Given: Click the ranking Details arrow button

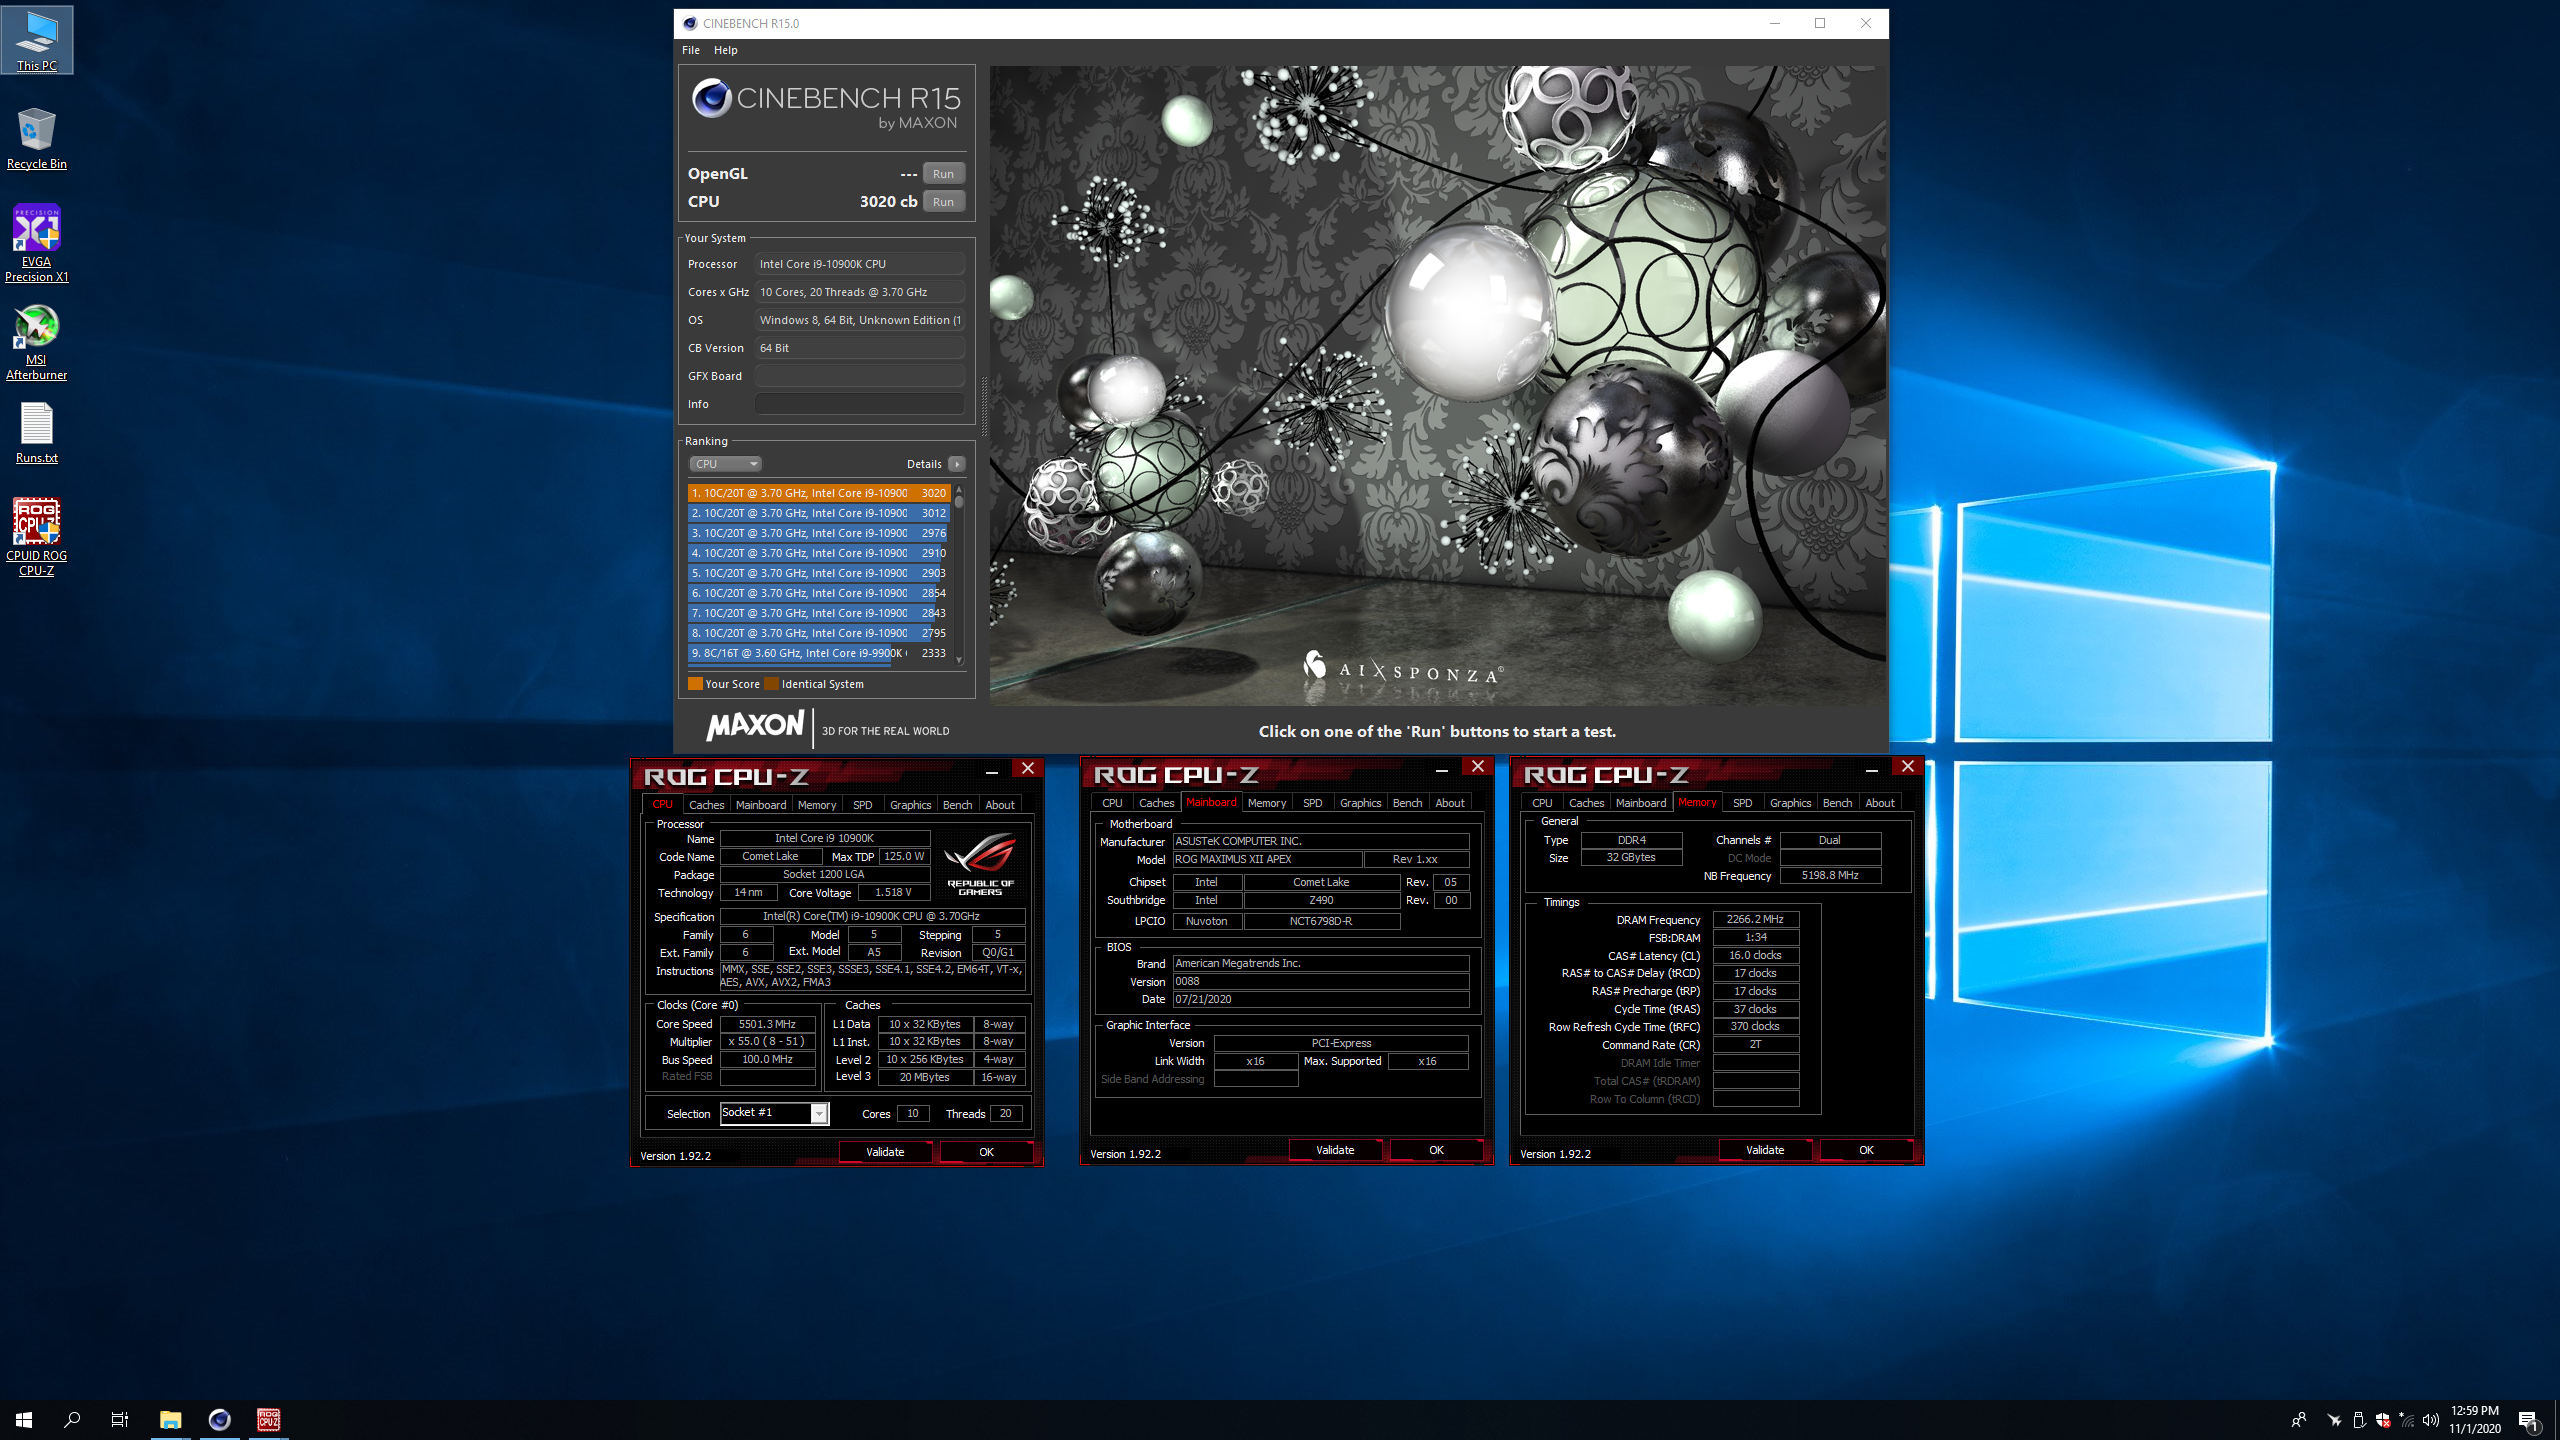Looking at the screenshot, I should click(957, 464).
